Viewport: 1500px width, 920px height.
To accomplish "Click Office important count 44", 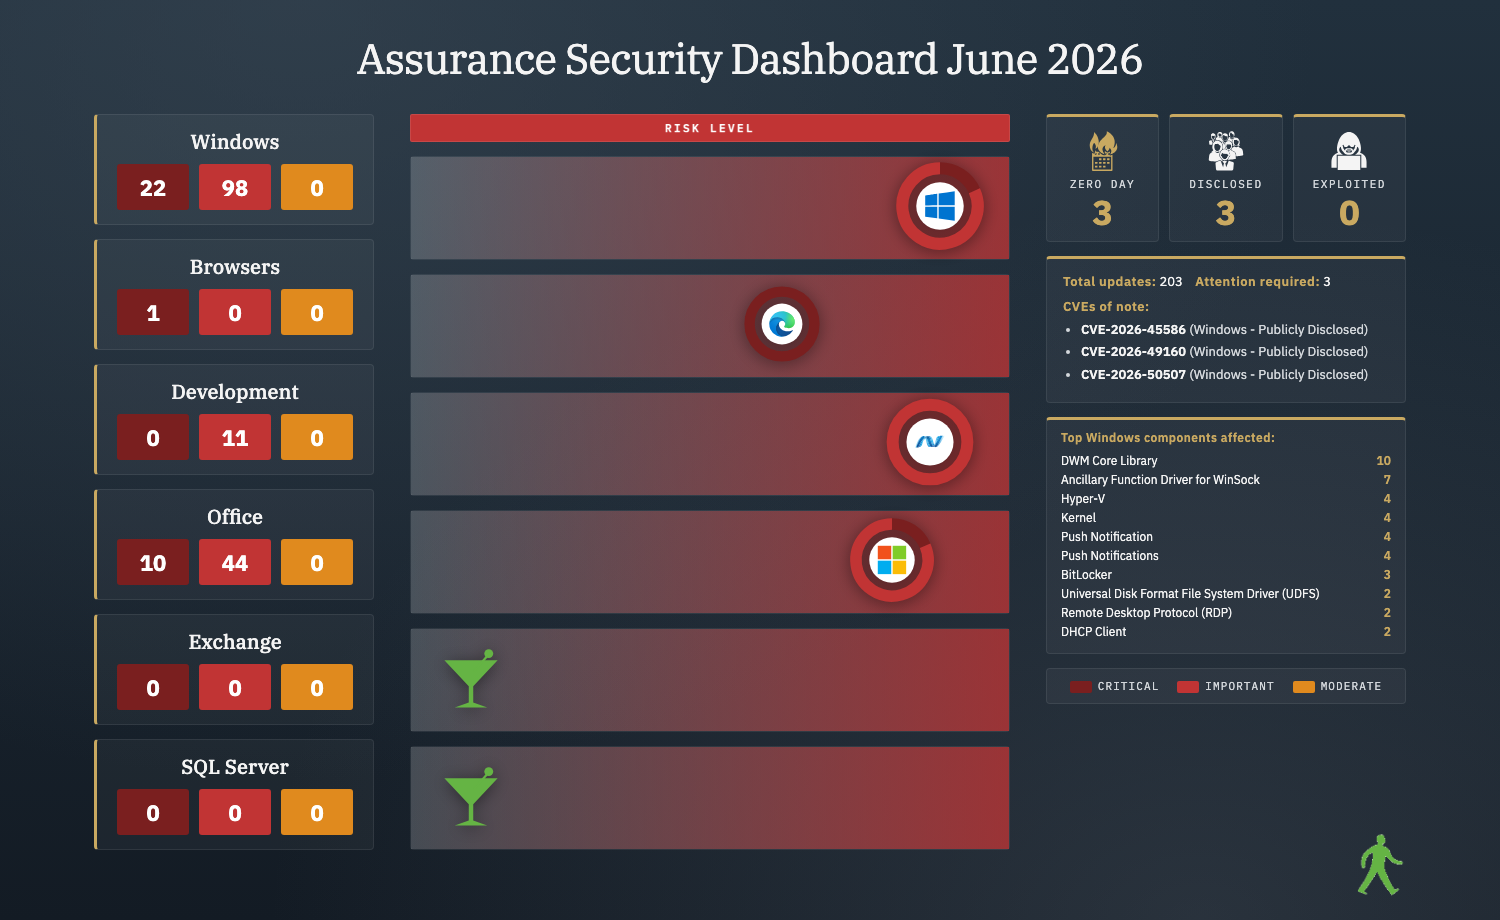I will pyautogui.click(x=235, y=562).
